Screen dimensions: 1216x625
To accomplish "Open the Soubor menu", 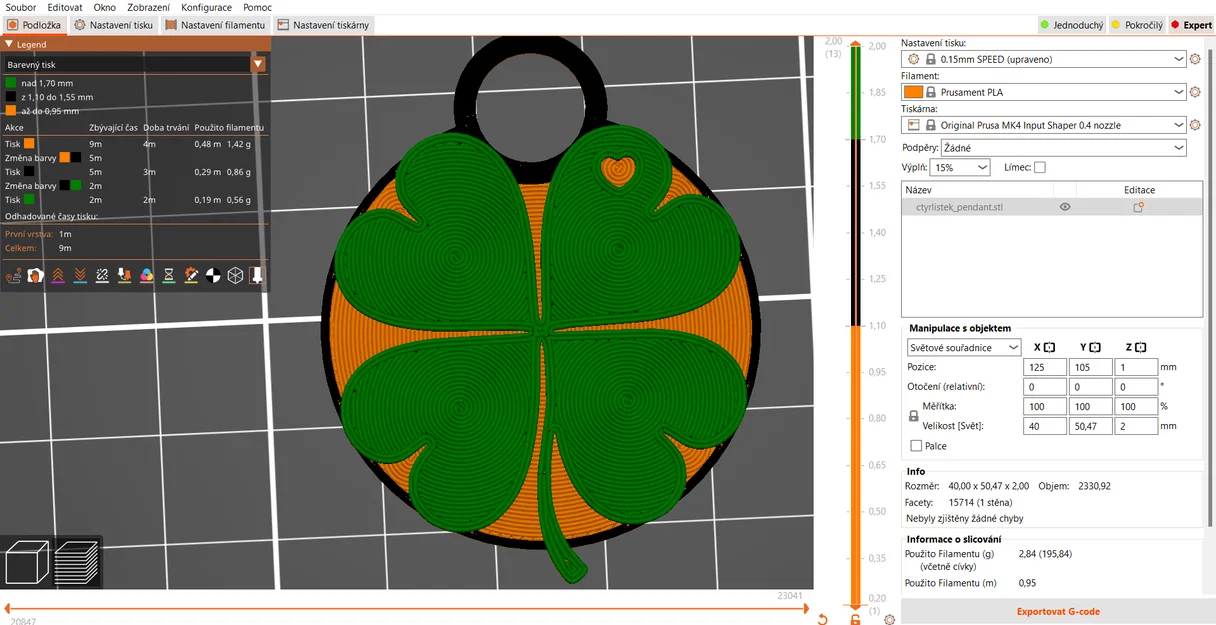I will (x=21, y=7).
